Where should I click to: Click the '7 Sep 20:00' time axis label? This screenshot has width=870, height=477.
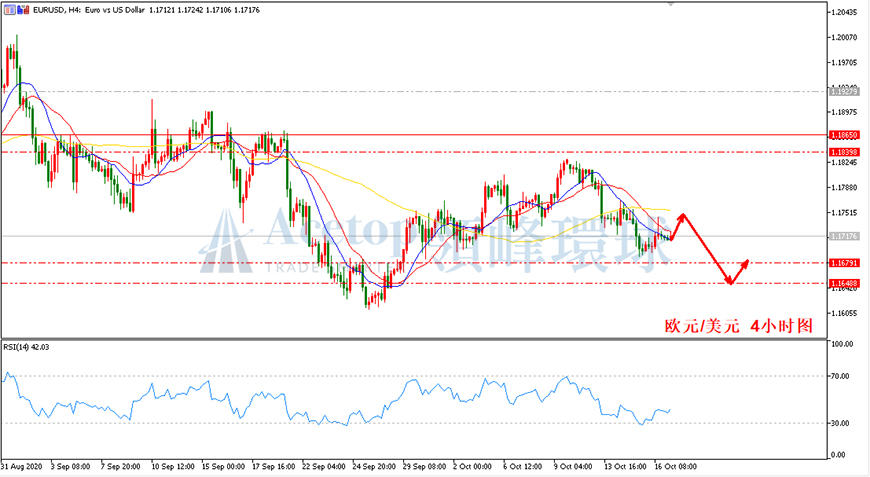(120, 466)
